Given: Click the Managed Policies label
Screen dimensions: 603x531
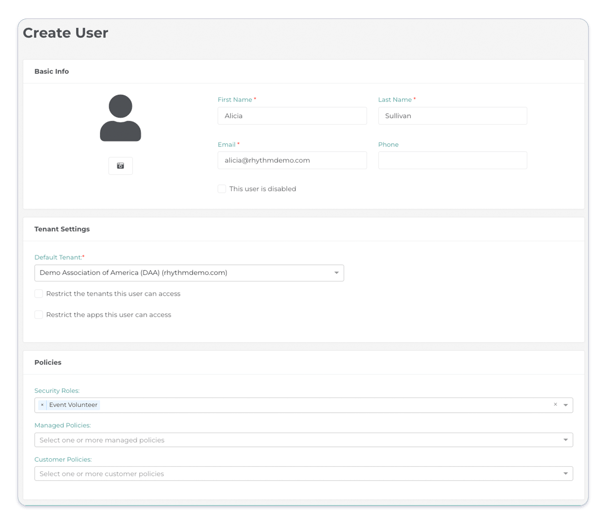Looking at the screenshot, I should point(63,425).
